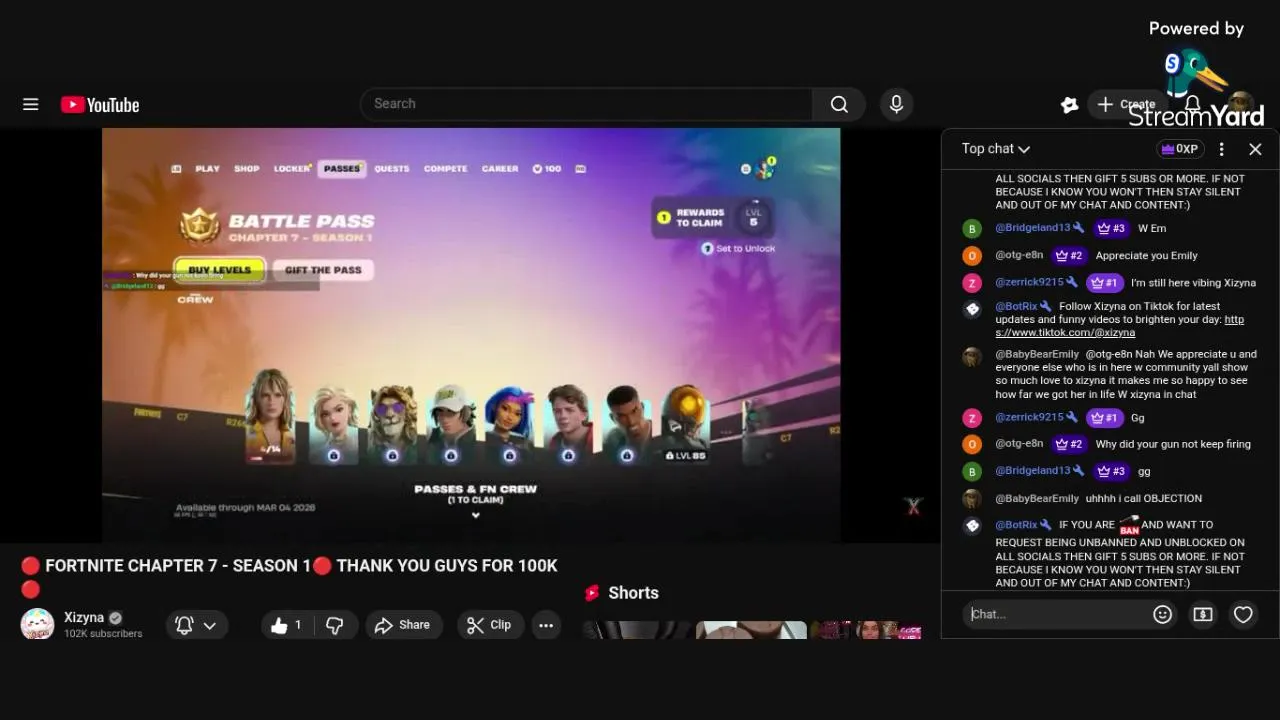The height and width of the screenshot is (720, 1280).
Task: Click the LOCKER tab in Fortnite menu
Action: pos(292,169)
